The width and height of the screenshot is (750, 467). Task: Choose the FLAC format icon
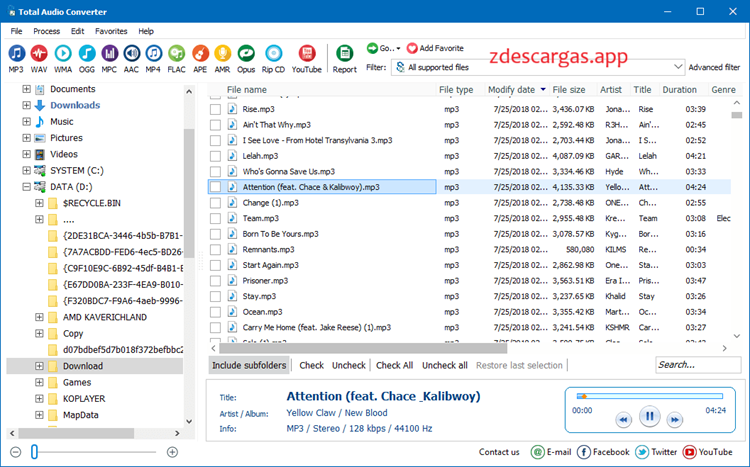click(176, 54)
